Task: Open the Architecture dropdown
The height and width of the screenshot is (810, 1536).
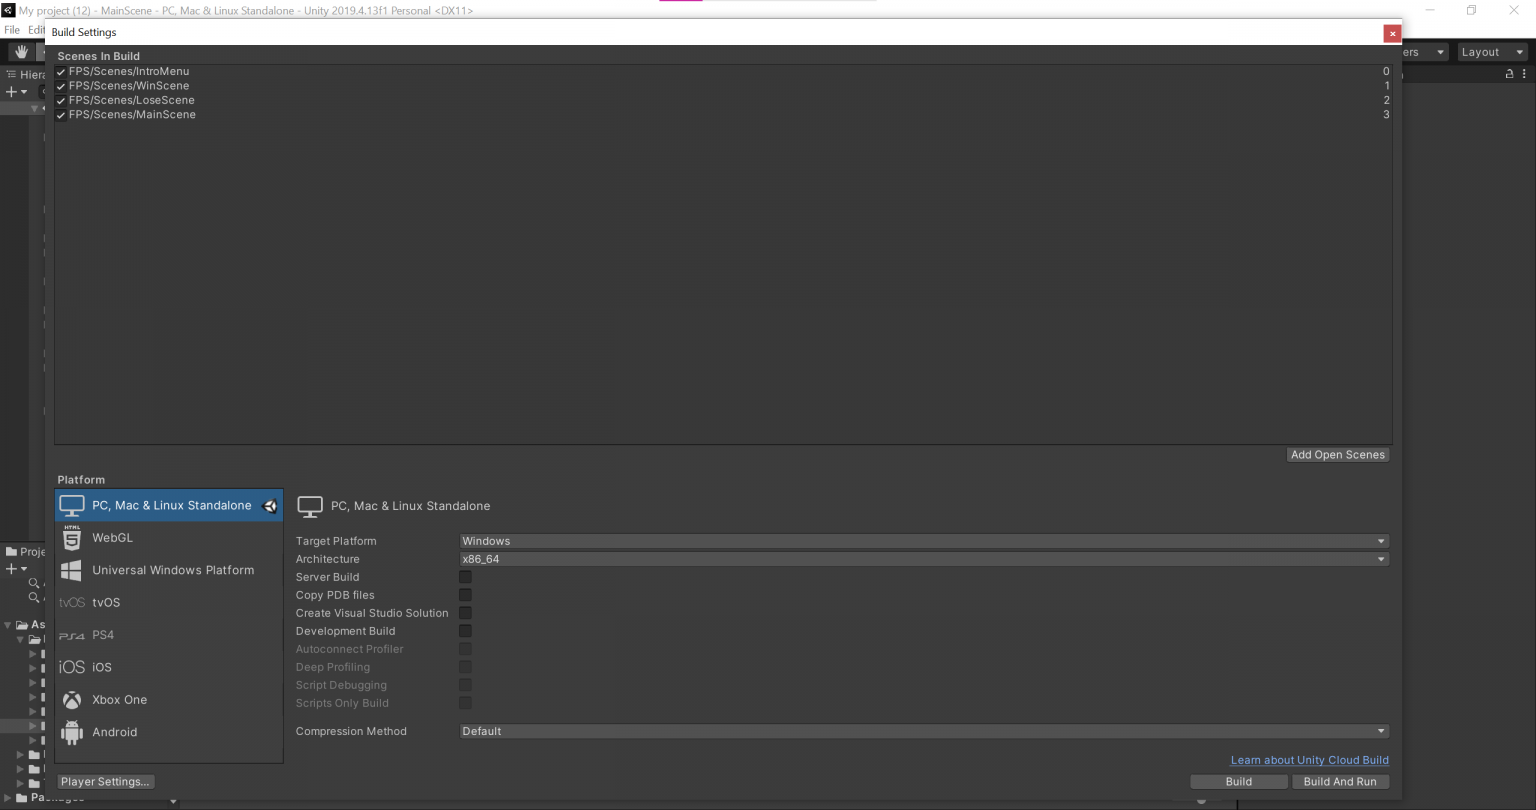Action: [x=921, y=559]
